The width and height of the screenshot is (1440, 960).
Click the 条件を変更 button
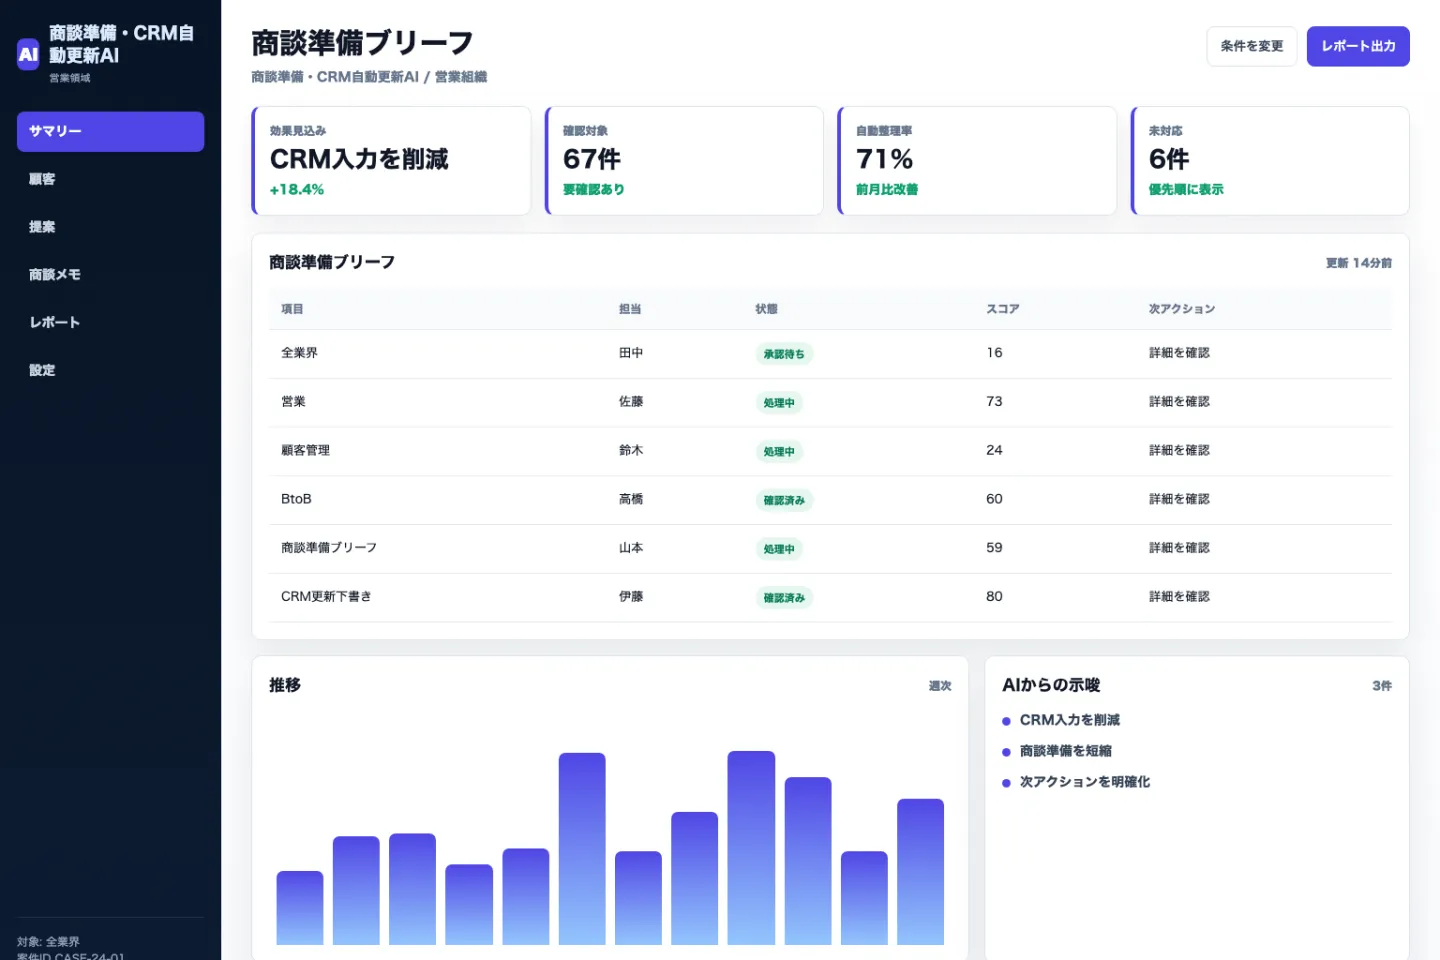[1251, 46]
